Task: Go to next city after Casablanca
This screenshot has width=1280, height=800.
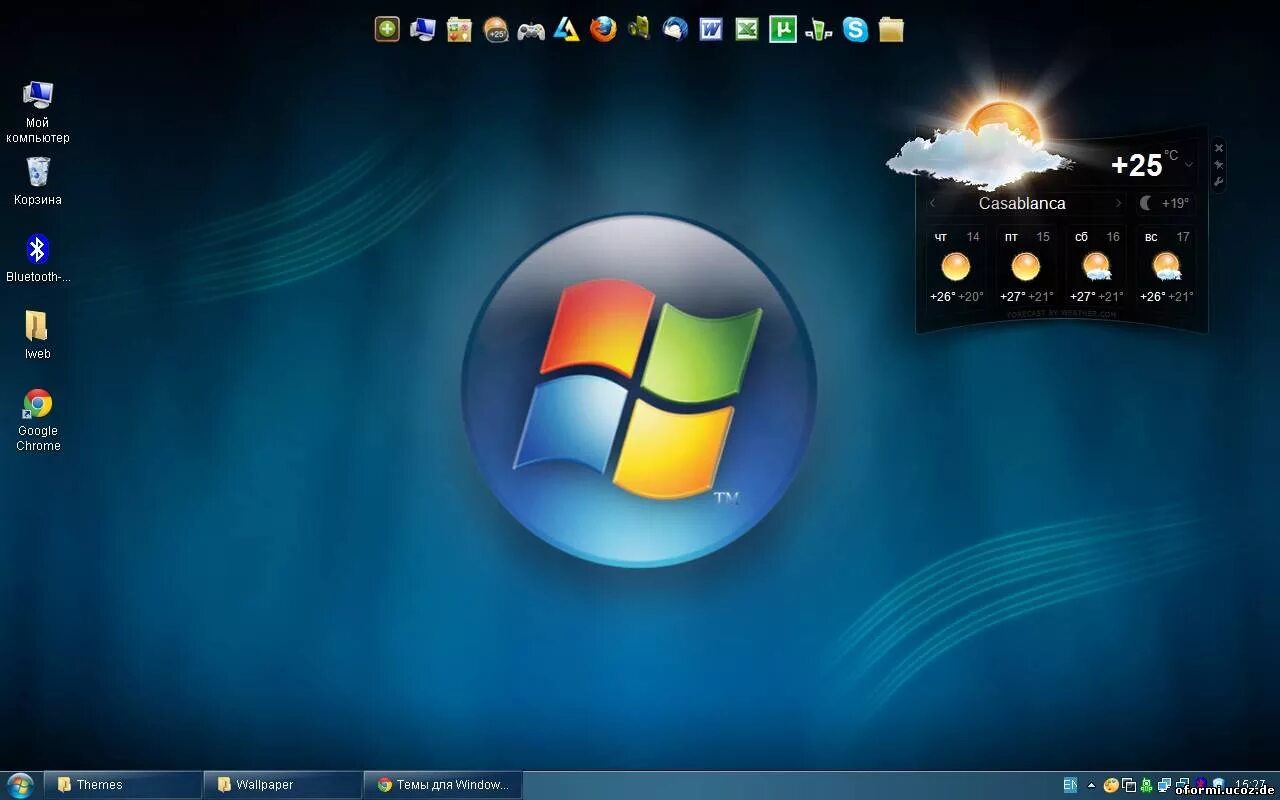Action: click(1118, 203)
